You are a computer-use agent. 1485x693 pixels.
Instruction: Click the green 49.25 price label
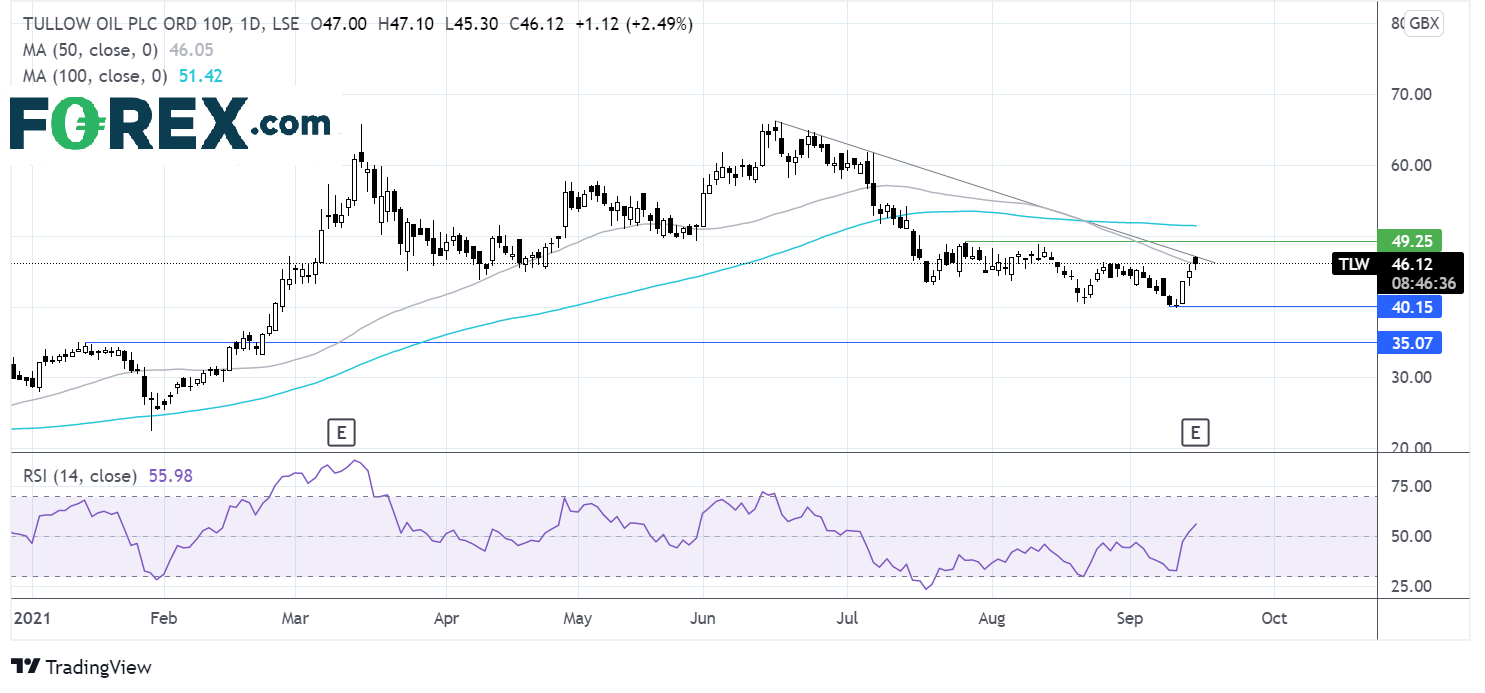coord(1410,241)
